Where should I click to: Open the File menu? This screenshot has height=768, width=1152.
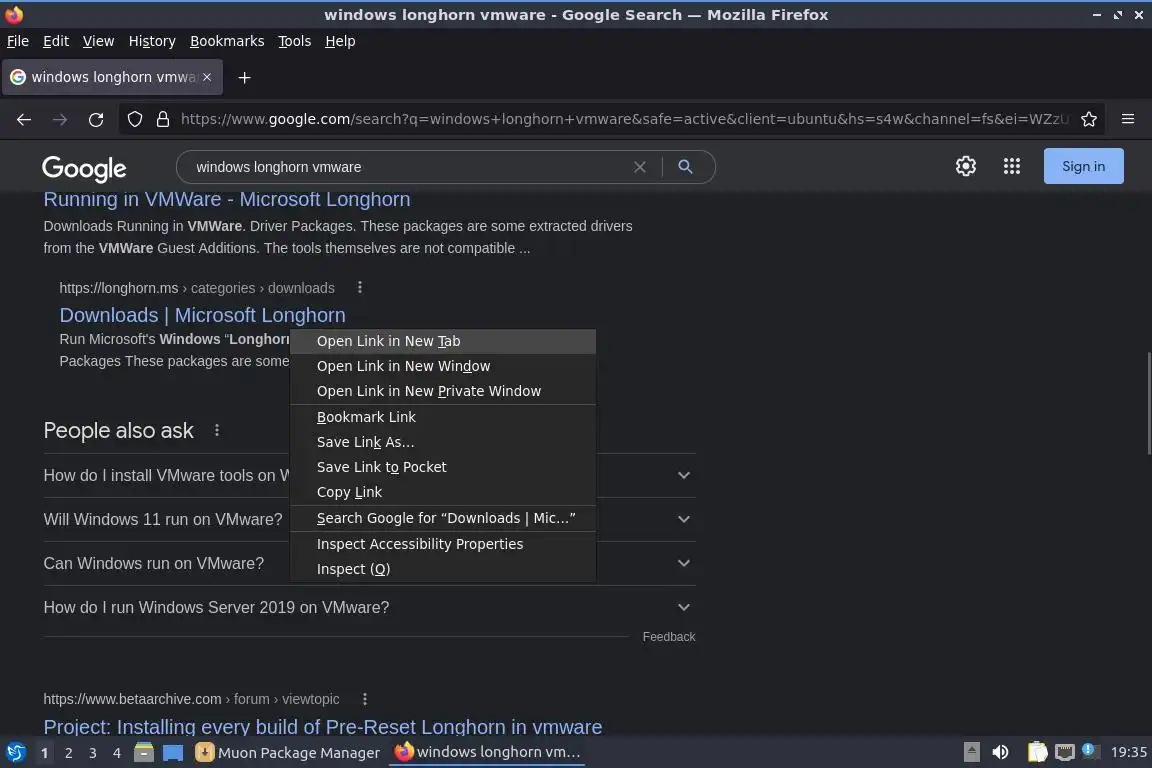pos(18,41)
